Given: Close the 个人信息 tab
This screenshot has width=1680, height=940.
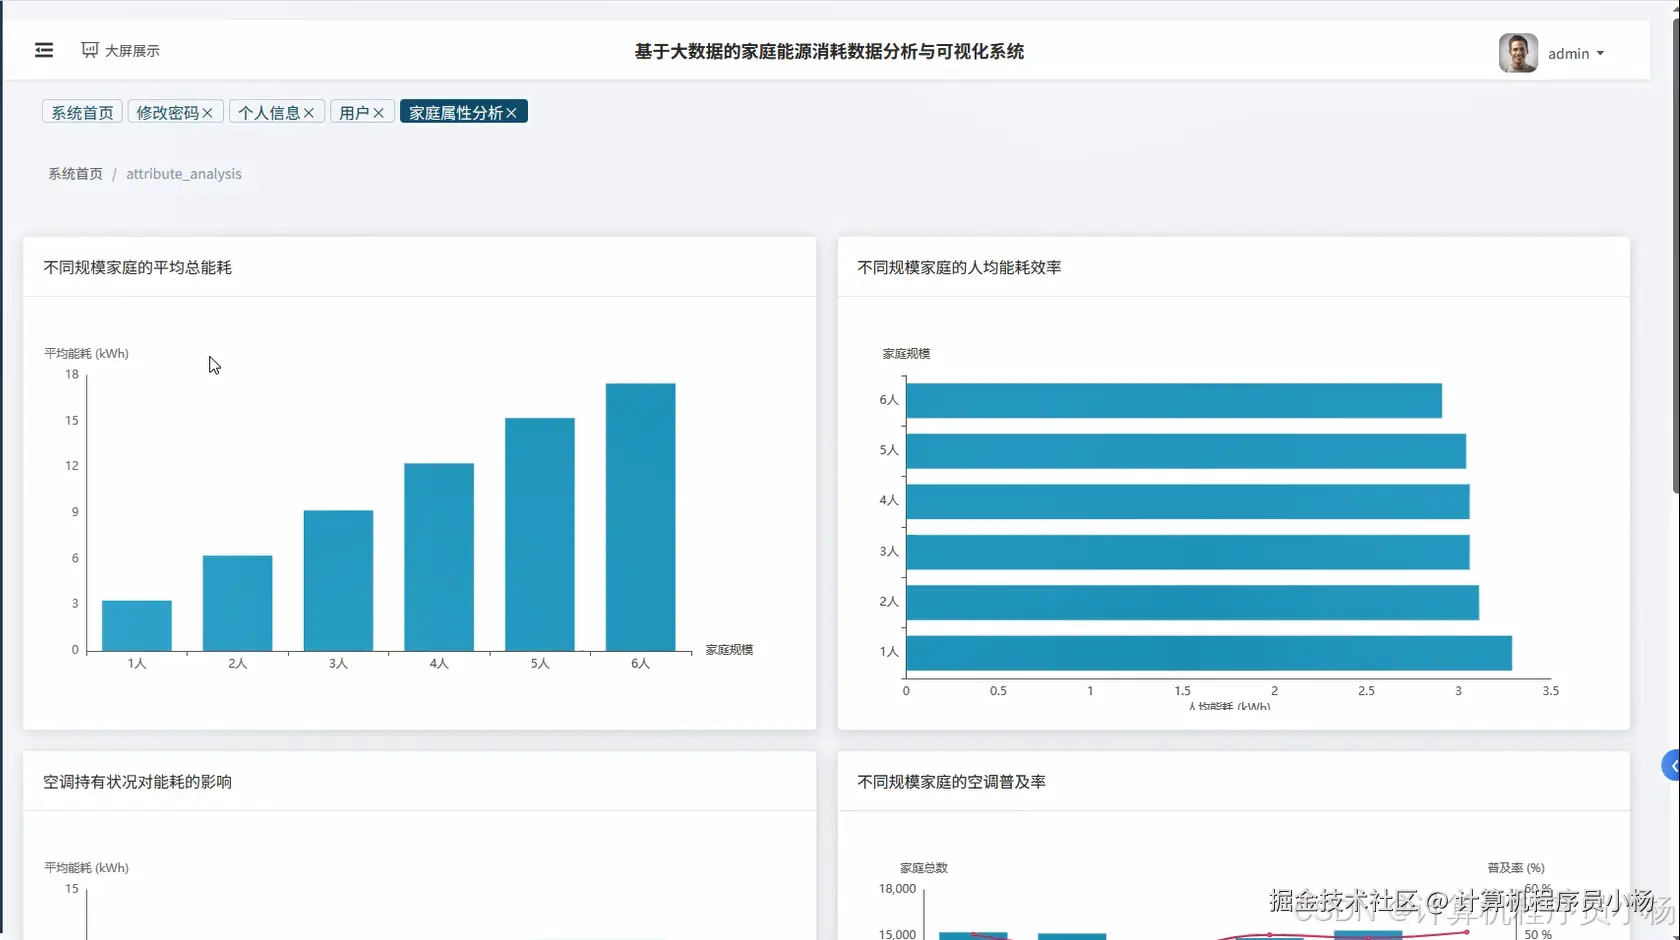Looking at the screenshot, I should click(309, 113).
